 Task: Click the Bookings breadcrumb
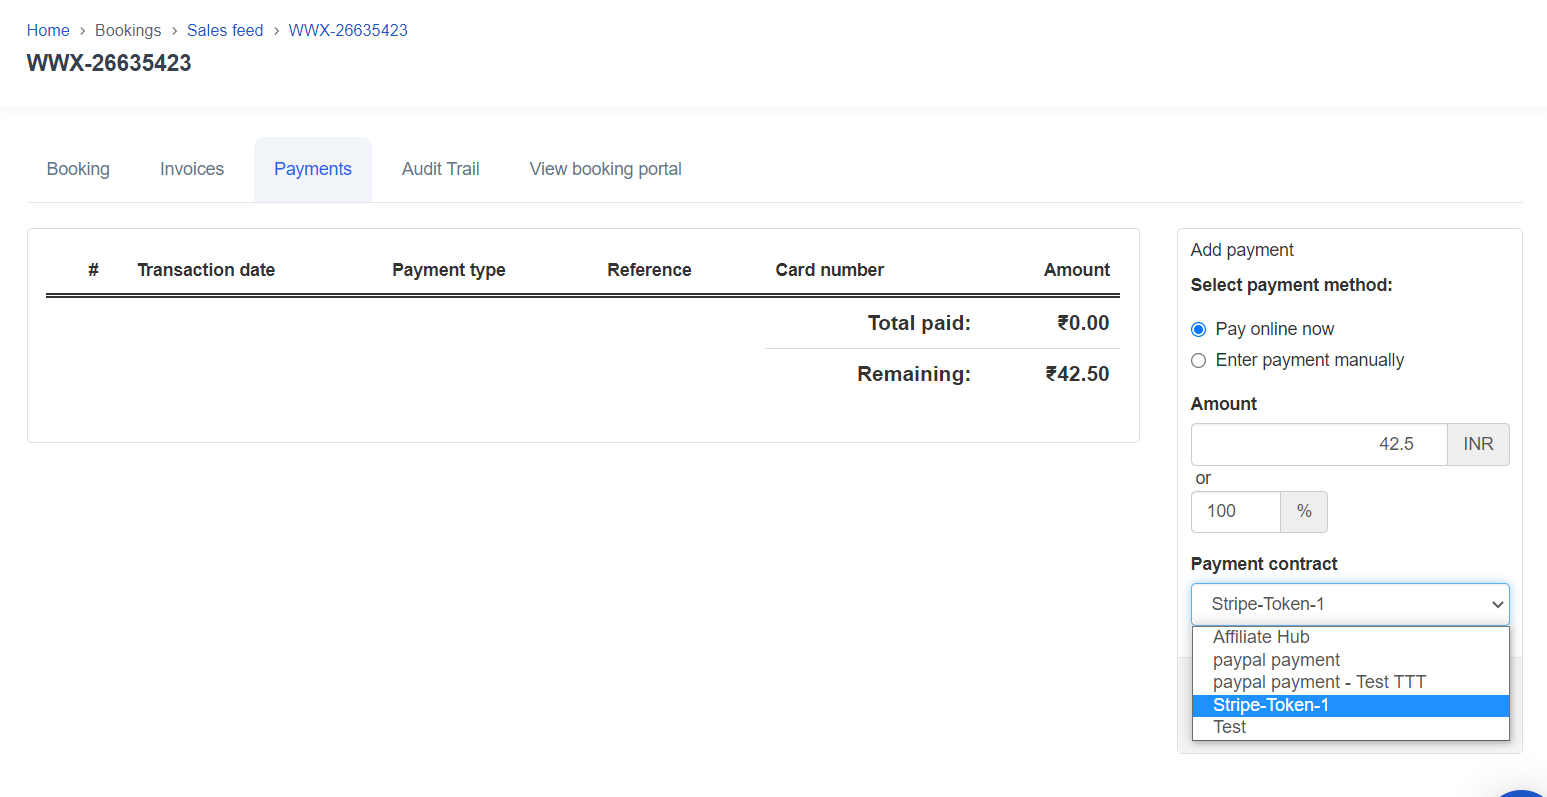point(128,30)
